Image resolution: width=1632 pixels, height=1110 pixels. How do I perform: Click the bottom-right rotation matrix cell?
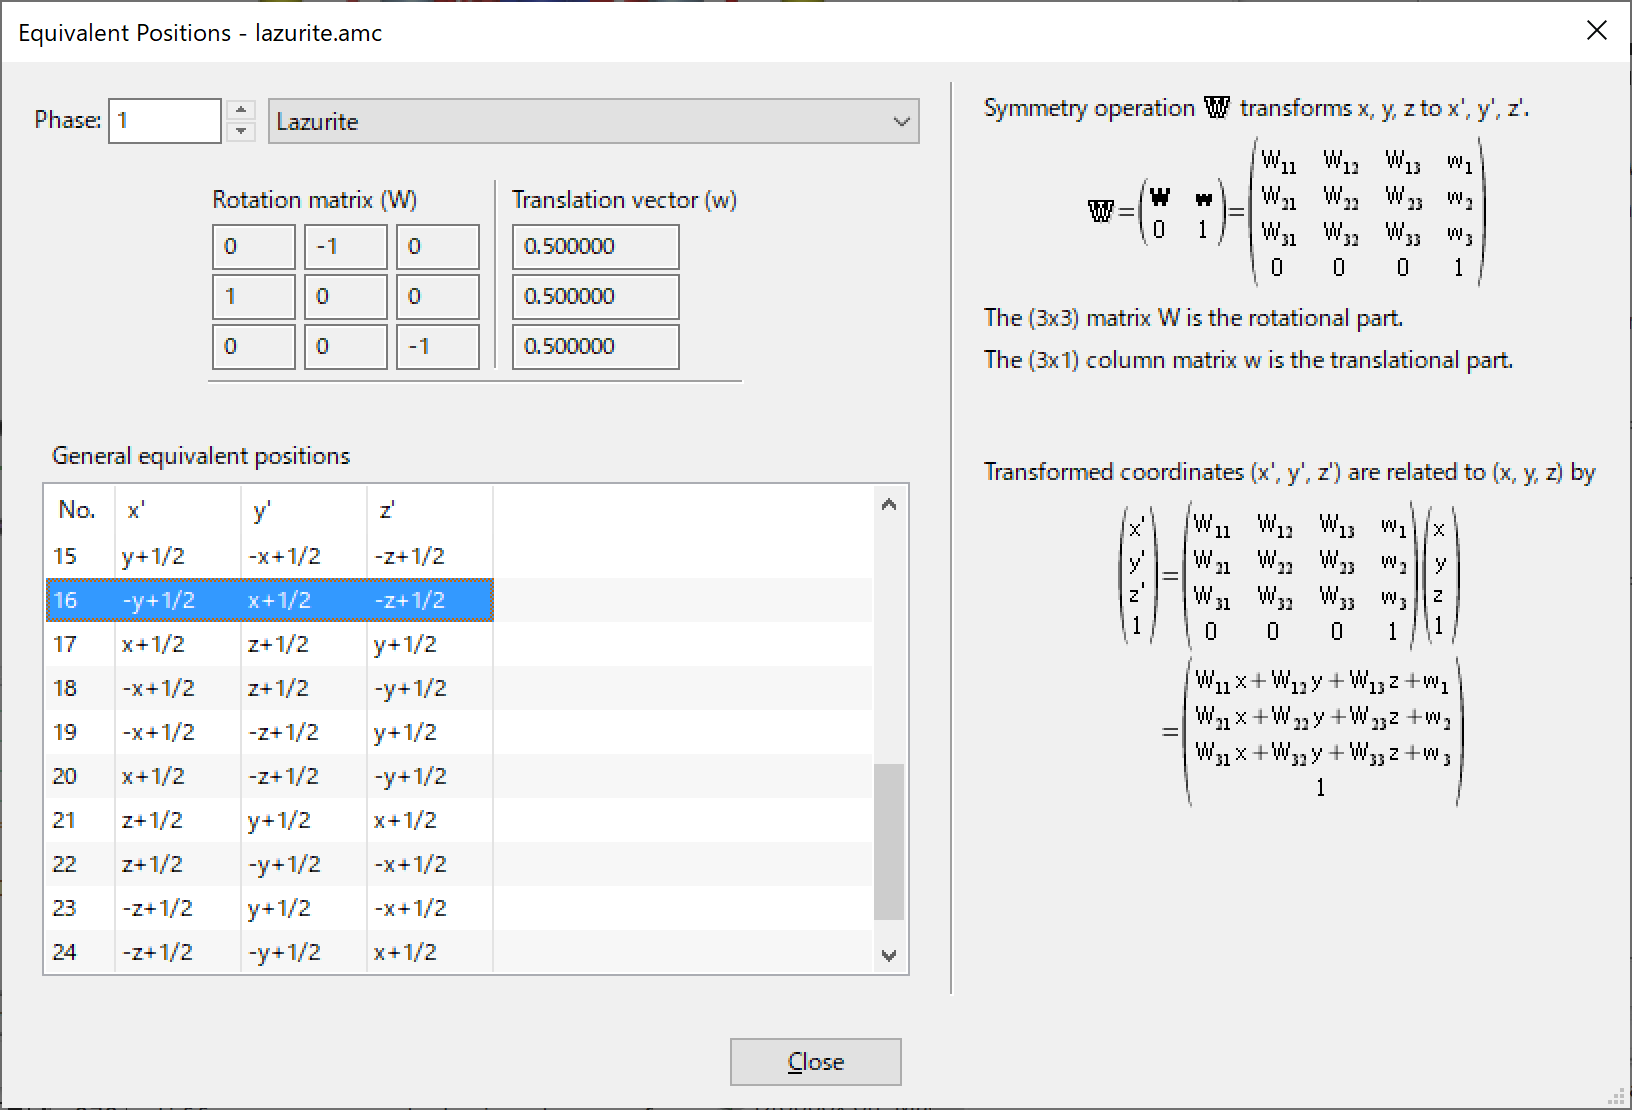[x=437, y=347]
